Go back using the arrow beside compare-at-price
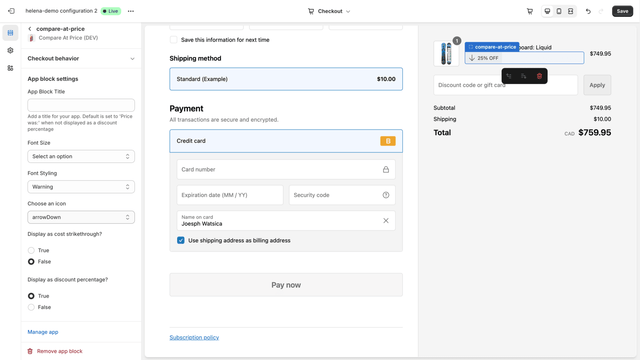Viewport: 640px width, 360px height. pyautogui.click(x=30, y=29)
